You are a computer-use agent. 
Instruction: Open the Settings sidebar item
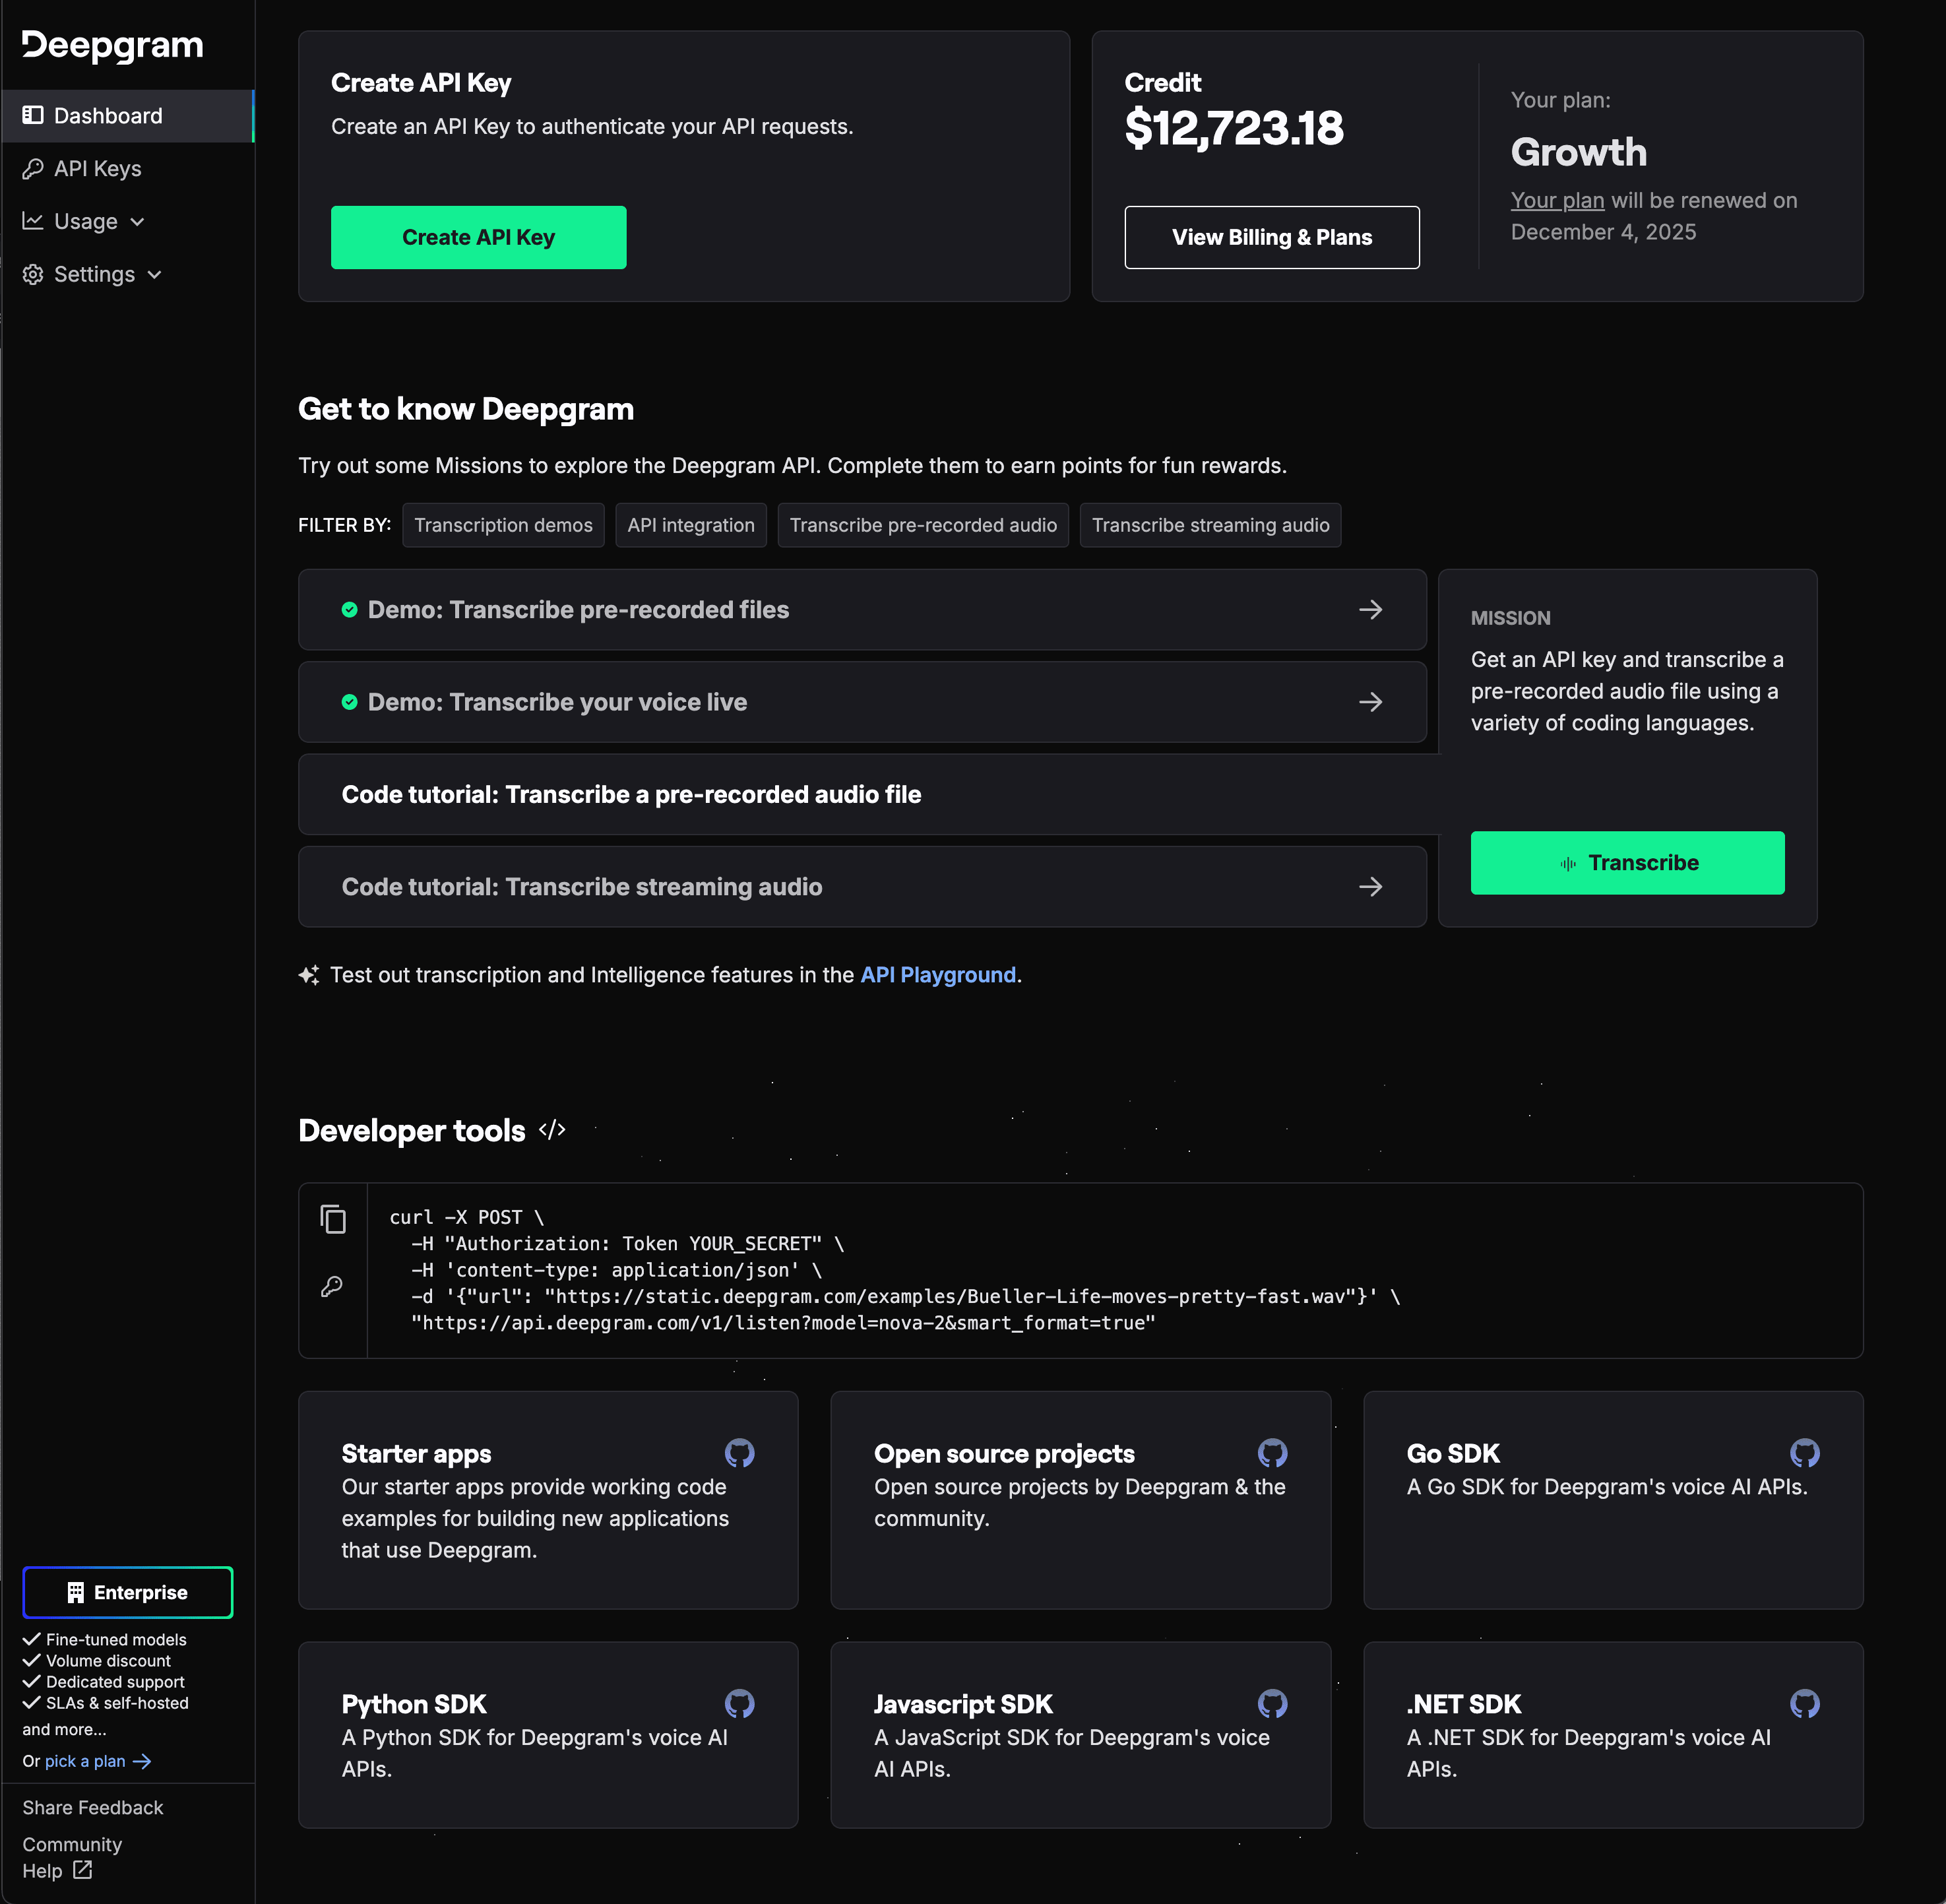(x=128, y=274)
